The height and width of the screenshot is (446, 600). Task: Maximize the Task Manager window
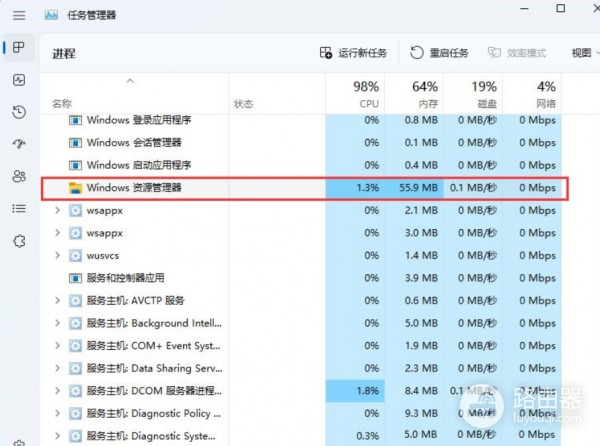pyautogui.click(x=561, y=8)
